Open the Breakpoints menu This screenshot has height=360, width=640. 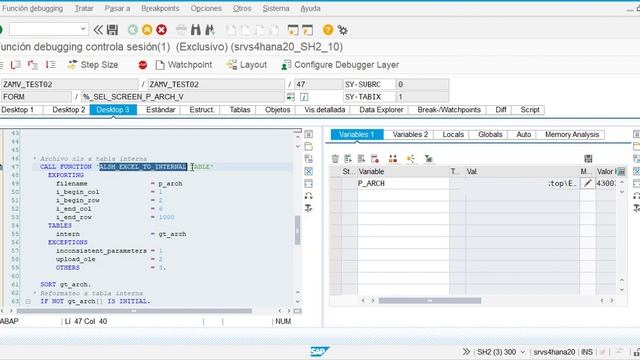coord(160,8)
